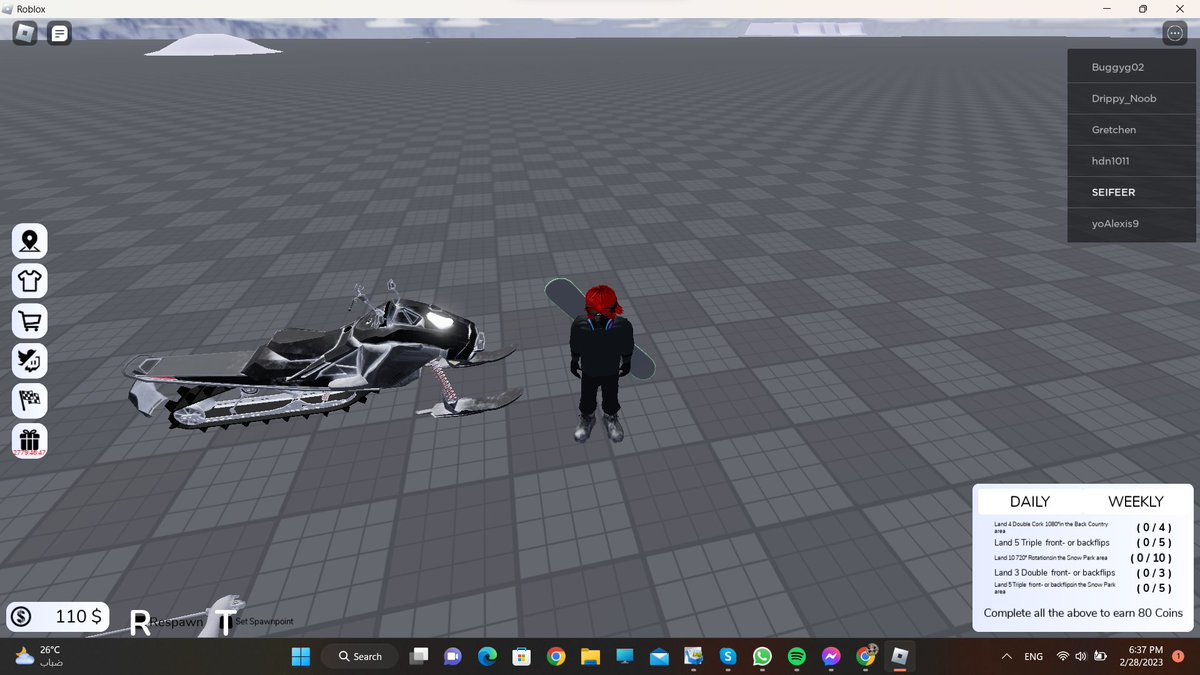The height and width of the screenshot is (675, 1200).
Task: Click the Set Spawnpoint label
Action: tap(264, 622)
